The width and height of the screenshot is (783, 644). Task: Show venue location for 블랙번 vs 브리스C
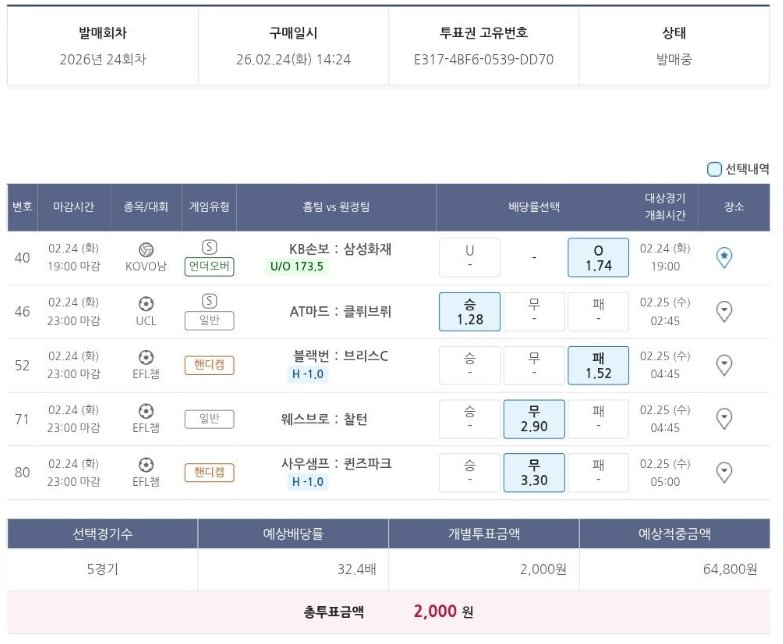point(725,365)
